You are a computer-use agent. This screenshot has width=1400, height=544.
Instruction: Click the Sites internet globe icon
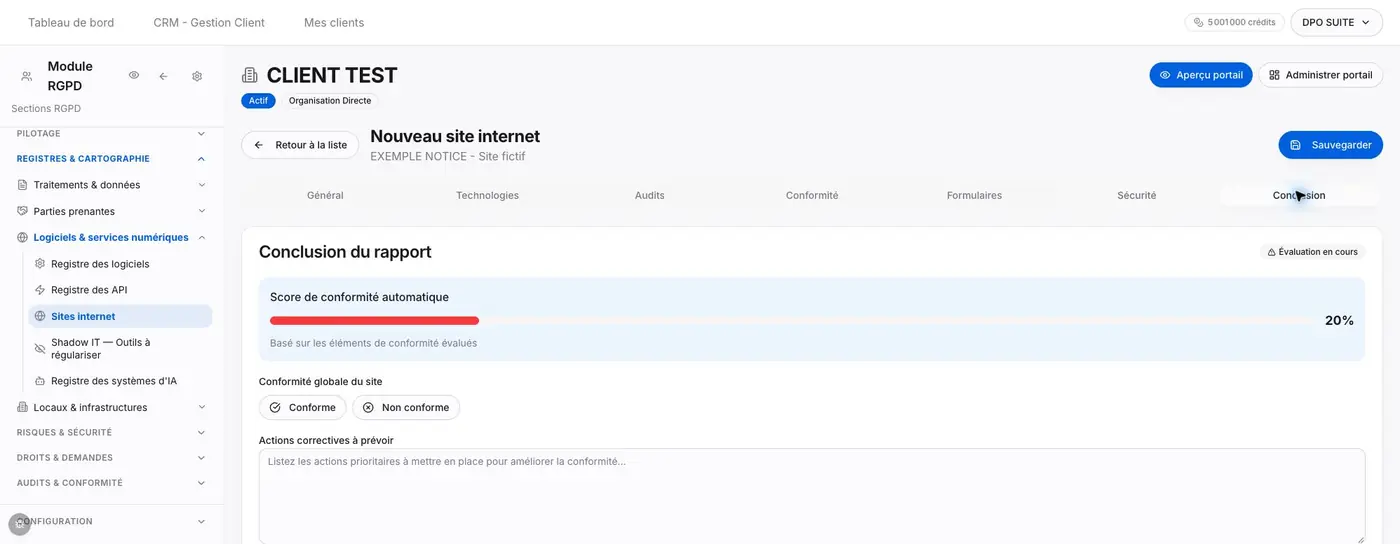point(40,316)
